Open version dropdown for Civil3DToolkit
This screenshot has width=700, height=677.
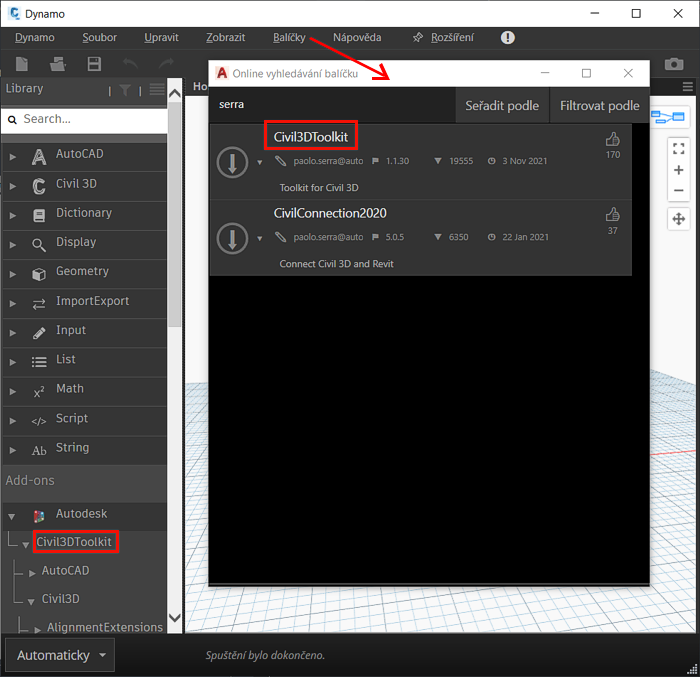click(259, 163)
